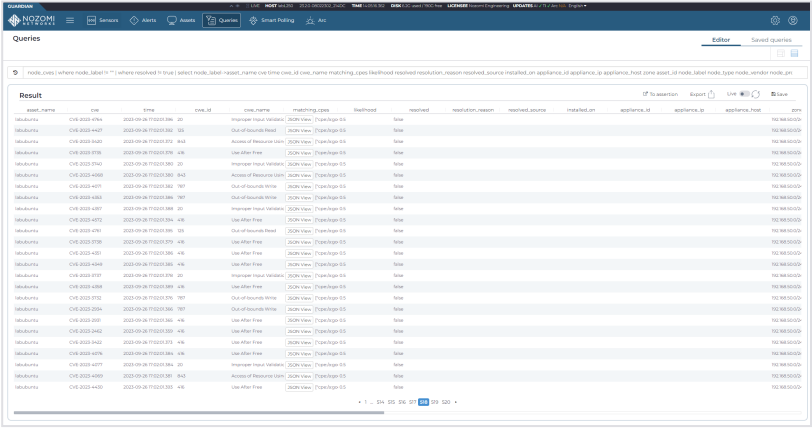
Task: Open the Assets section
Action: click(x=180, y=20)
